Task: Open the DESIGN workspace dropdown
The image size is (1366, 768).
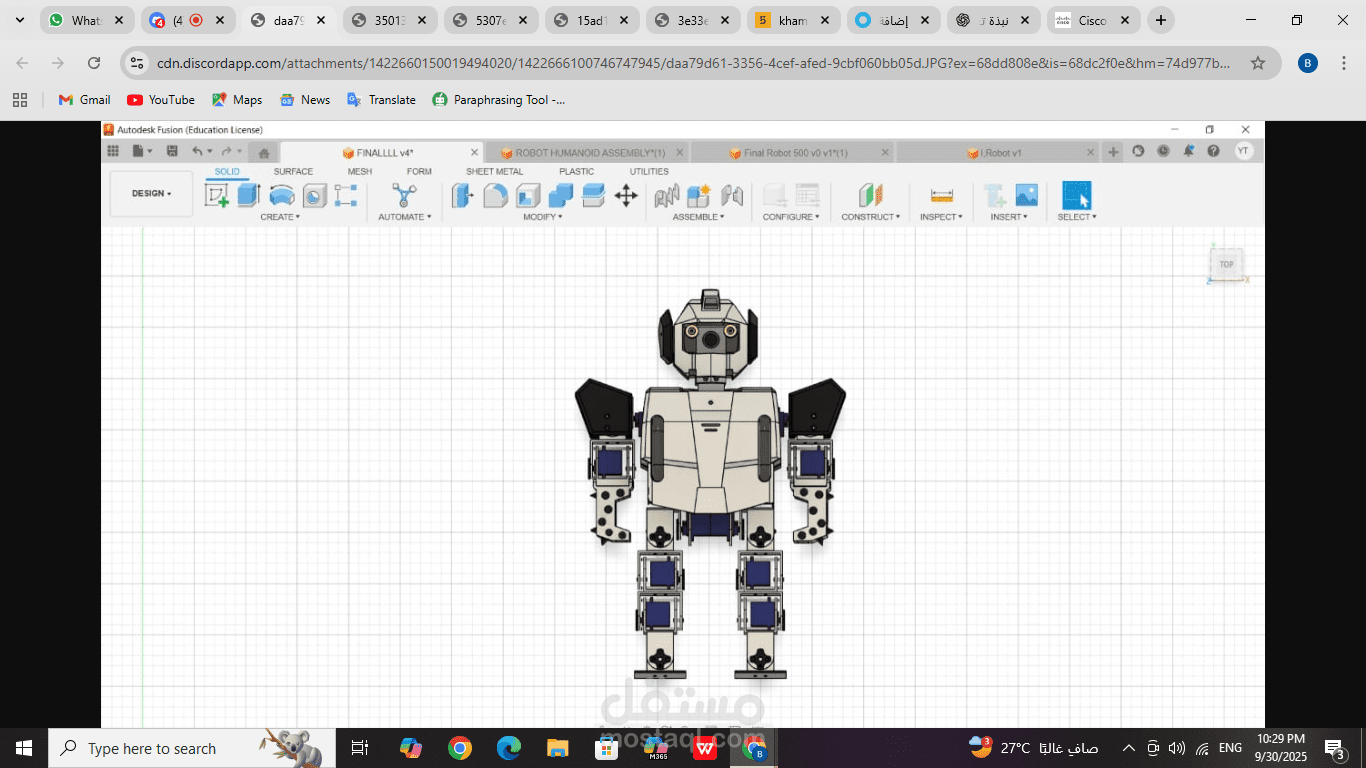Action: [x=151, y=193]
